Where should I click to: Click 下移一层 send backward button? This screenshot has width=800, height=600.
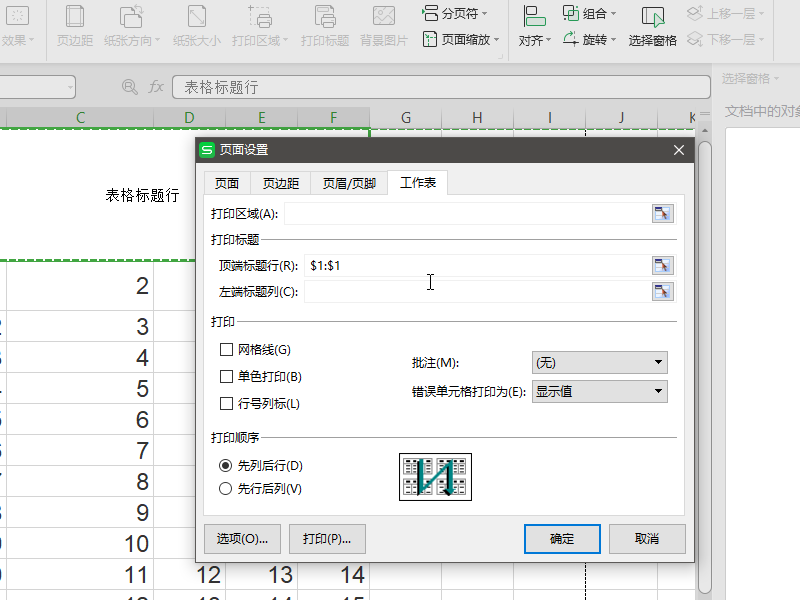[725, 39]
